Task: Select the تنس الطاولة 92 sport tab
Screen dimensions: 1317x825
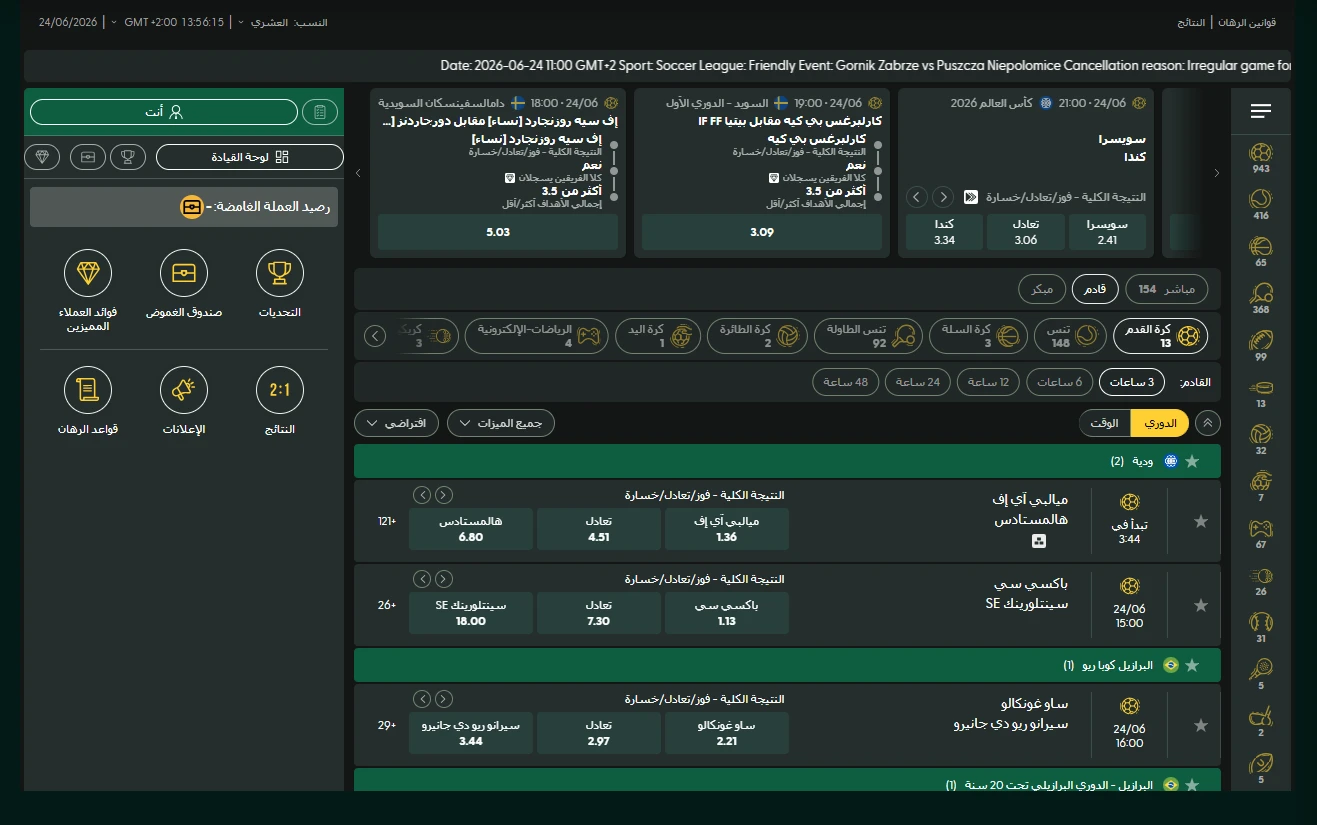Action: point(869,335)
